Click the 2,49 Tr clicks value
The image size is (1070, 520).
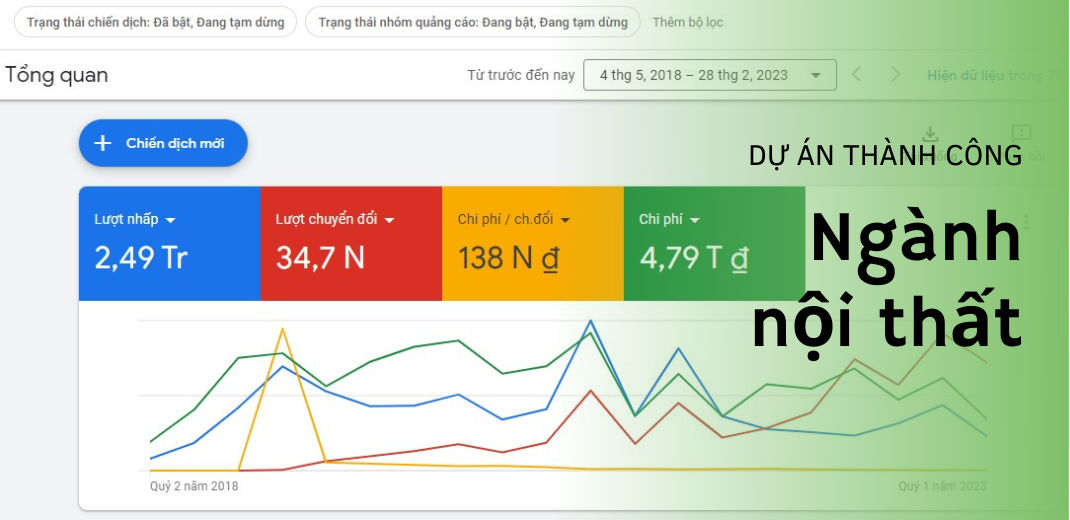point(141,258)
